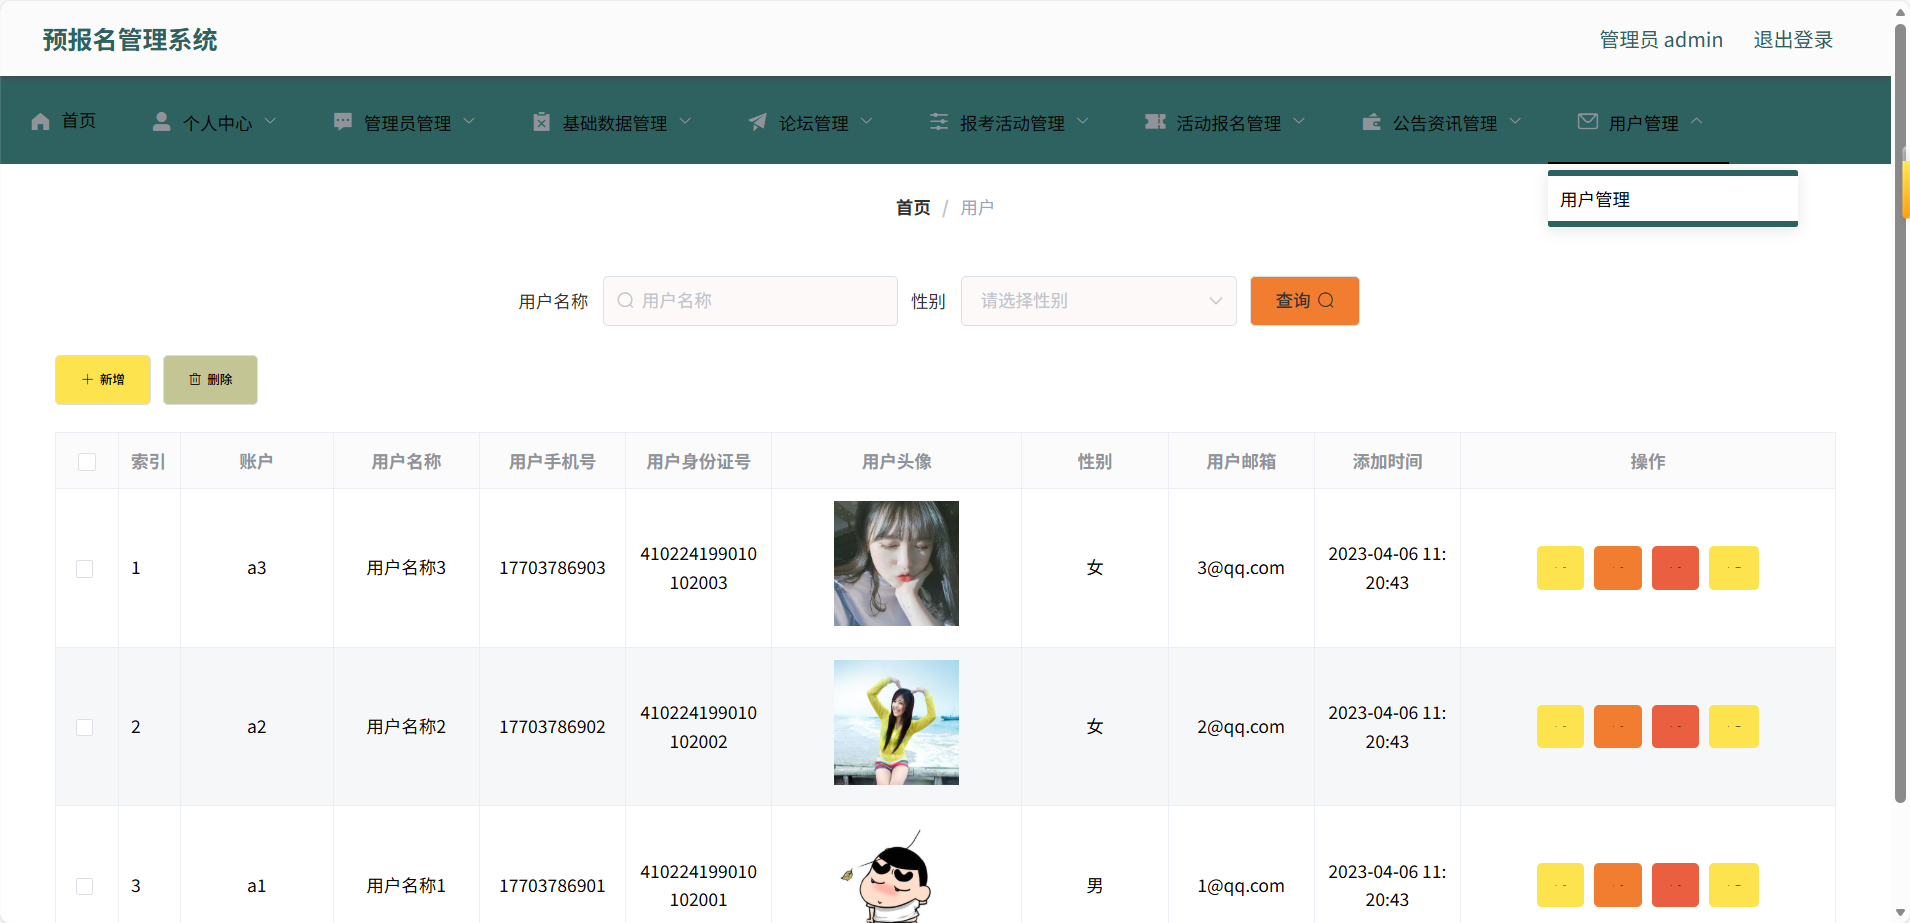
Task: Click 管理员 admin in the header
Action: coord(1661,40)
